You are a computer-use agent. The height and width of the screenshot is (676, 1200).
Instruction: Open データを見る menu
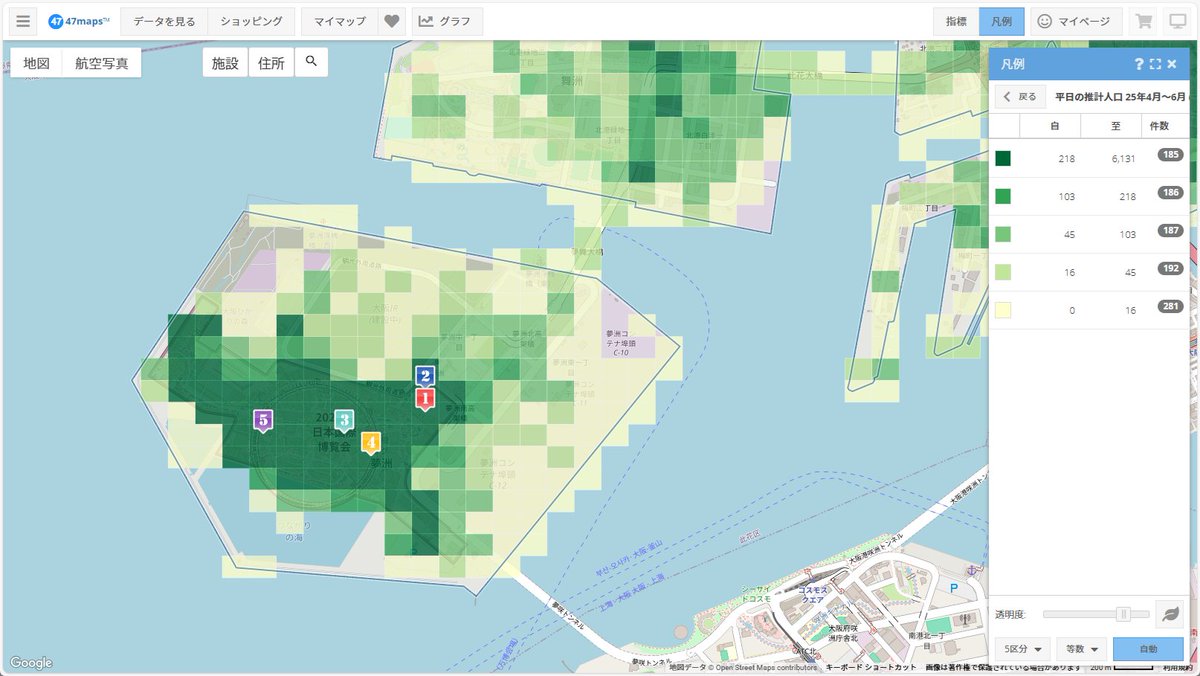[x=165, y=21]
